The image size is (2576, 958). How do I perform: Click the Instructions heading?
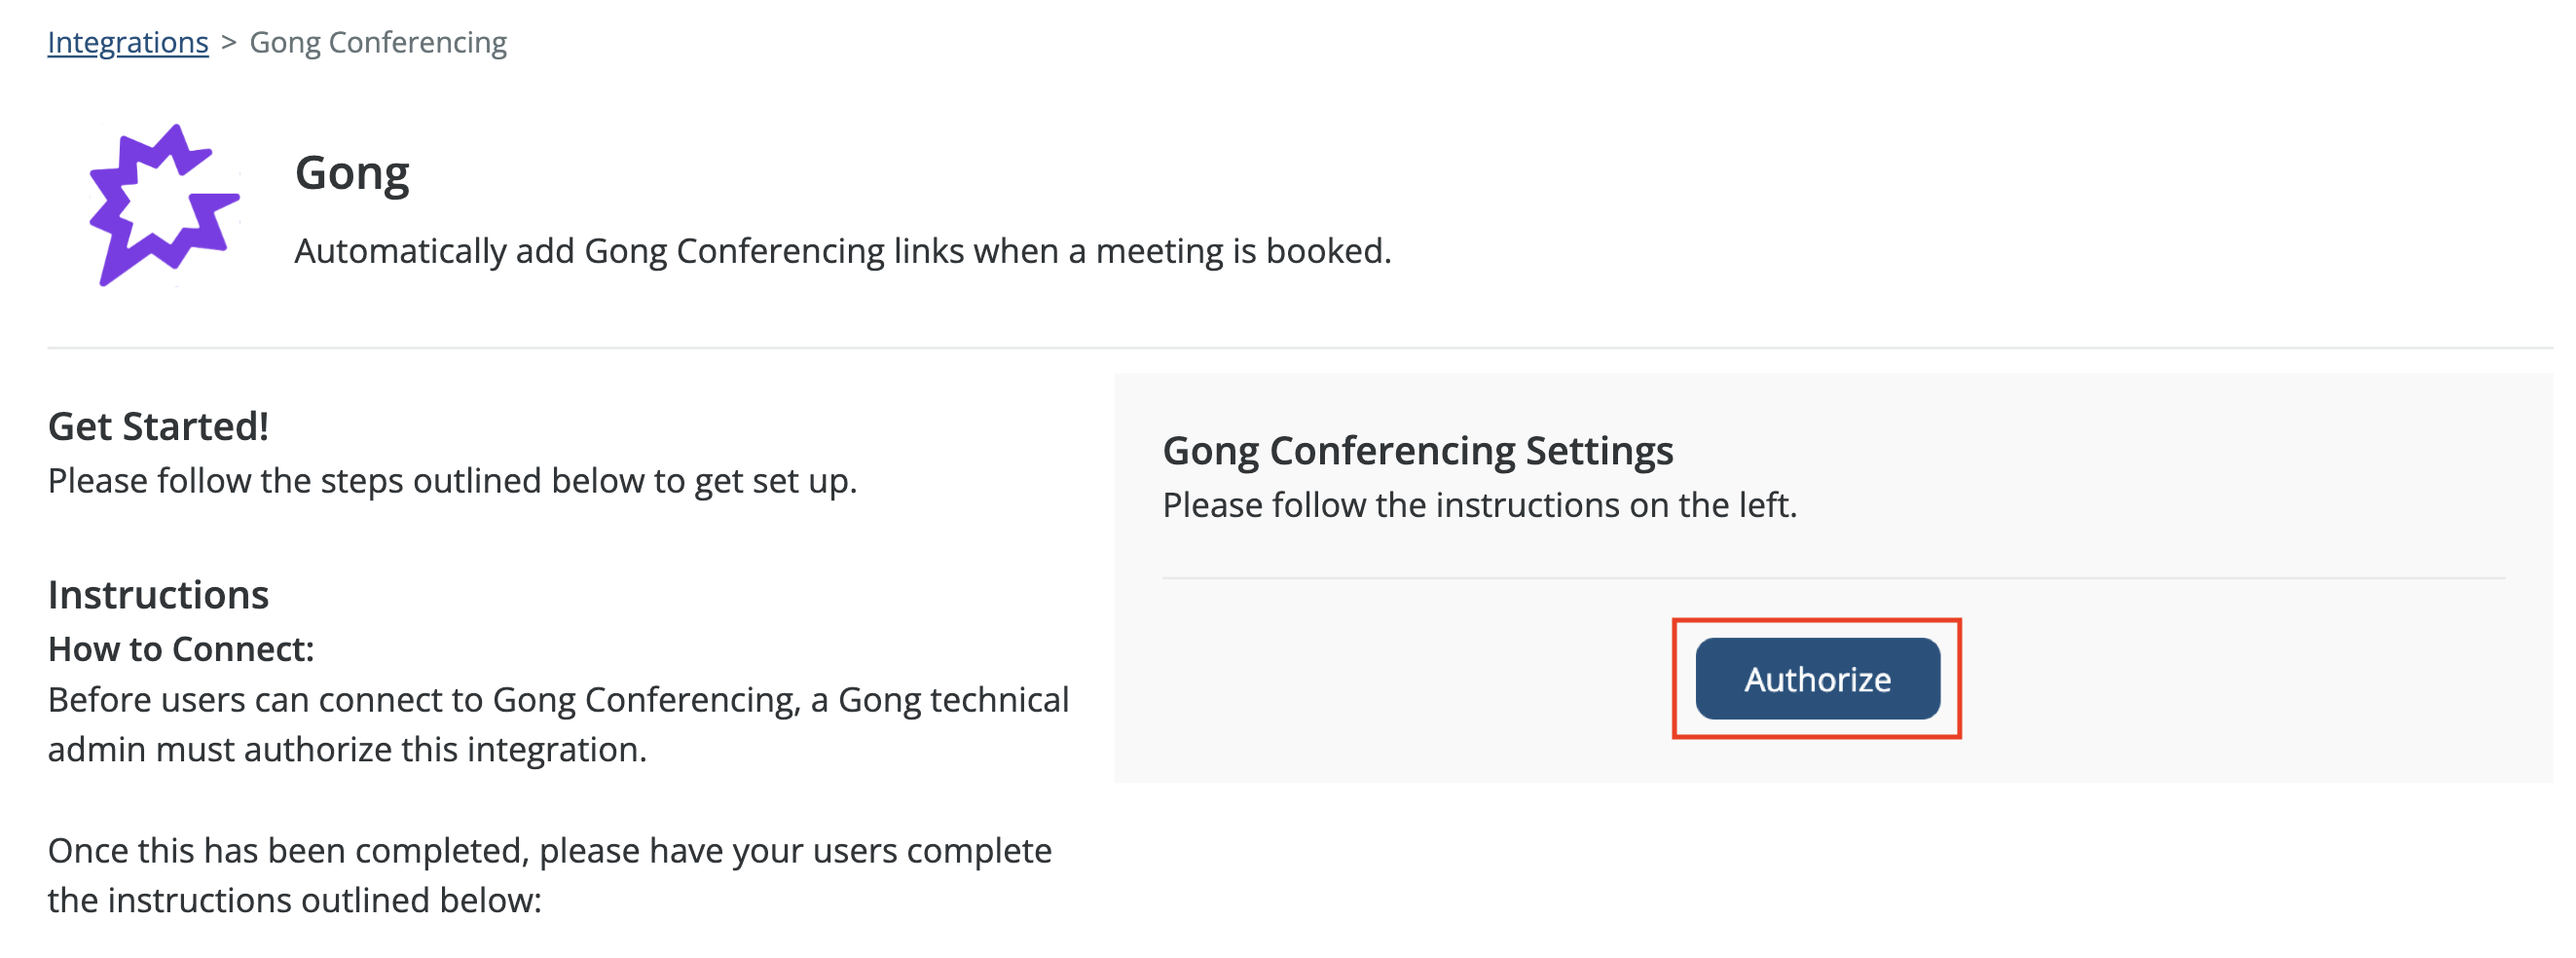(158, 595)
